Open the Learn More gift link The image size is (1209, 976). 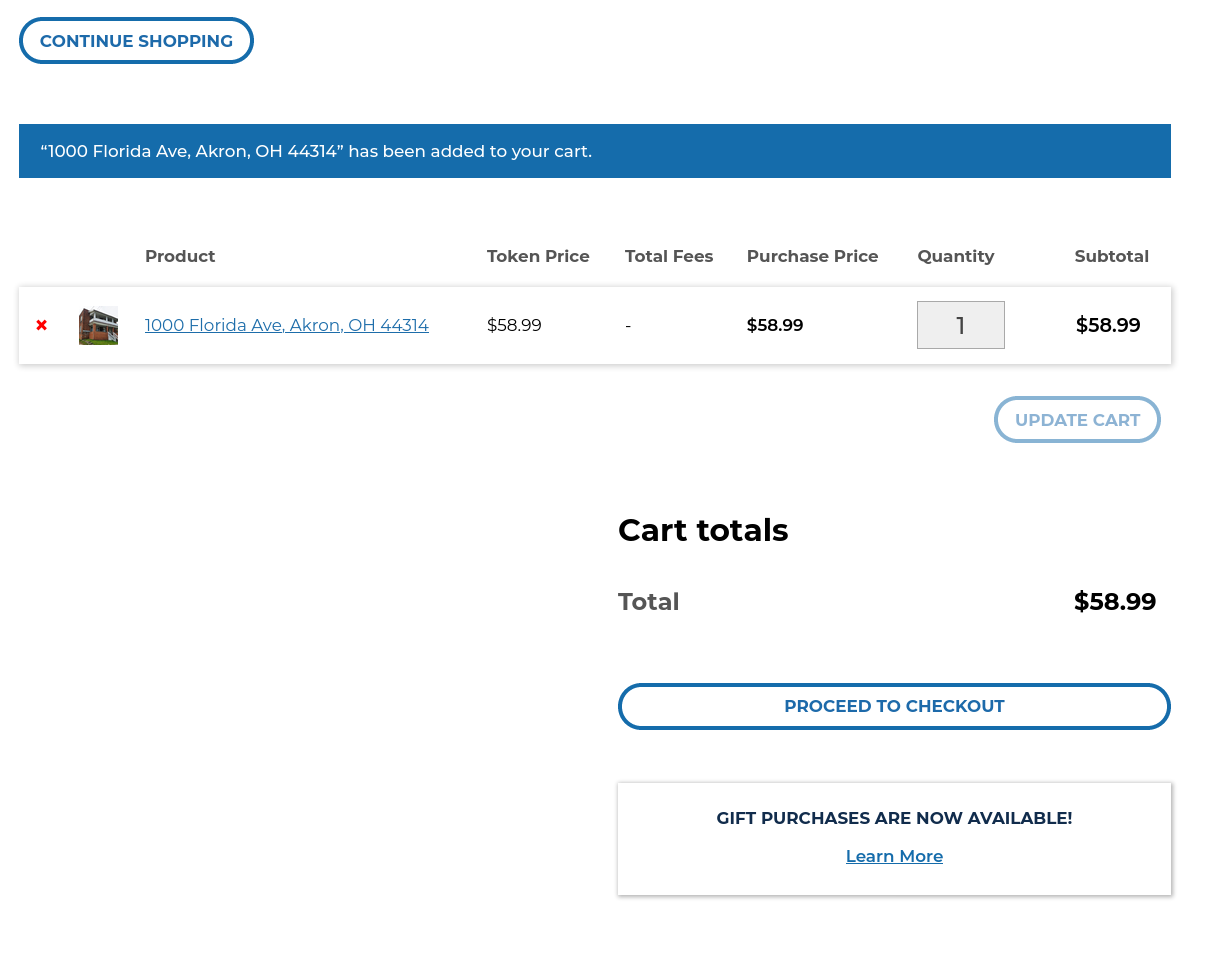point(893,856)
